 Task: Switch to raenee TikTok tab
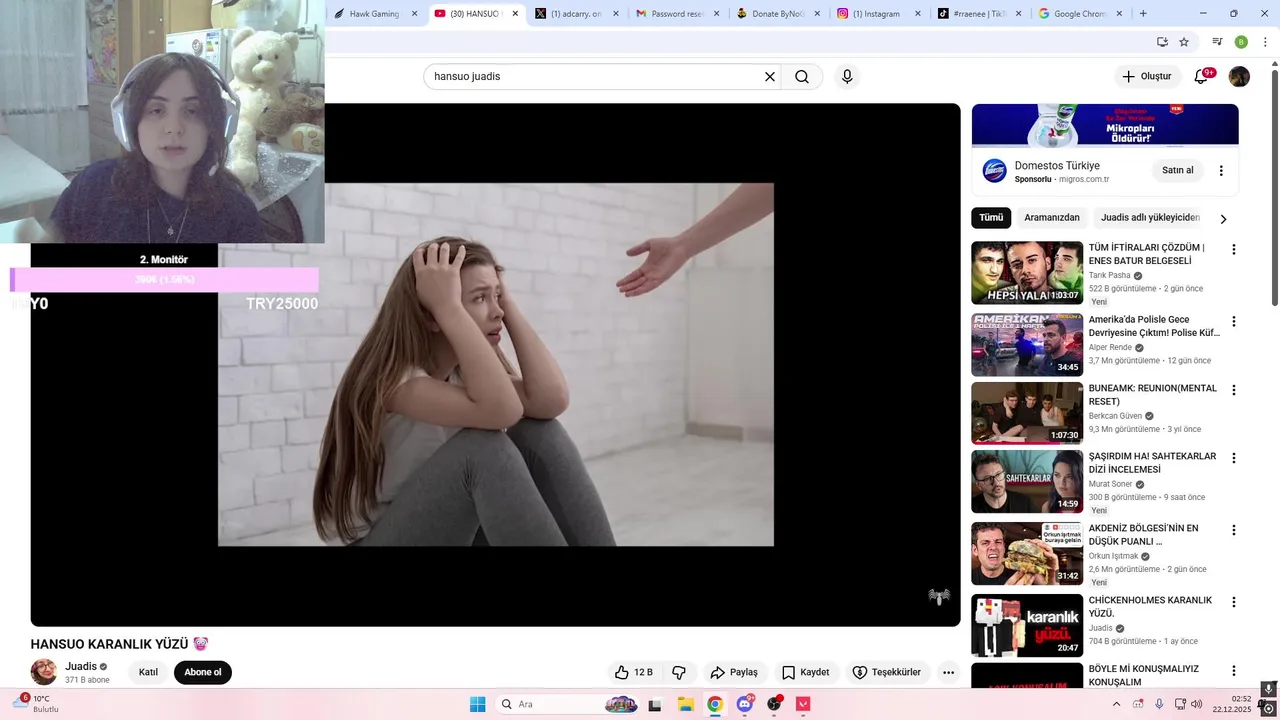click(980, 14)
